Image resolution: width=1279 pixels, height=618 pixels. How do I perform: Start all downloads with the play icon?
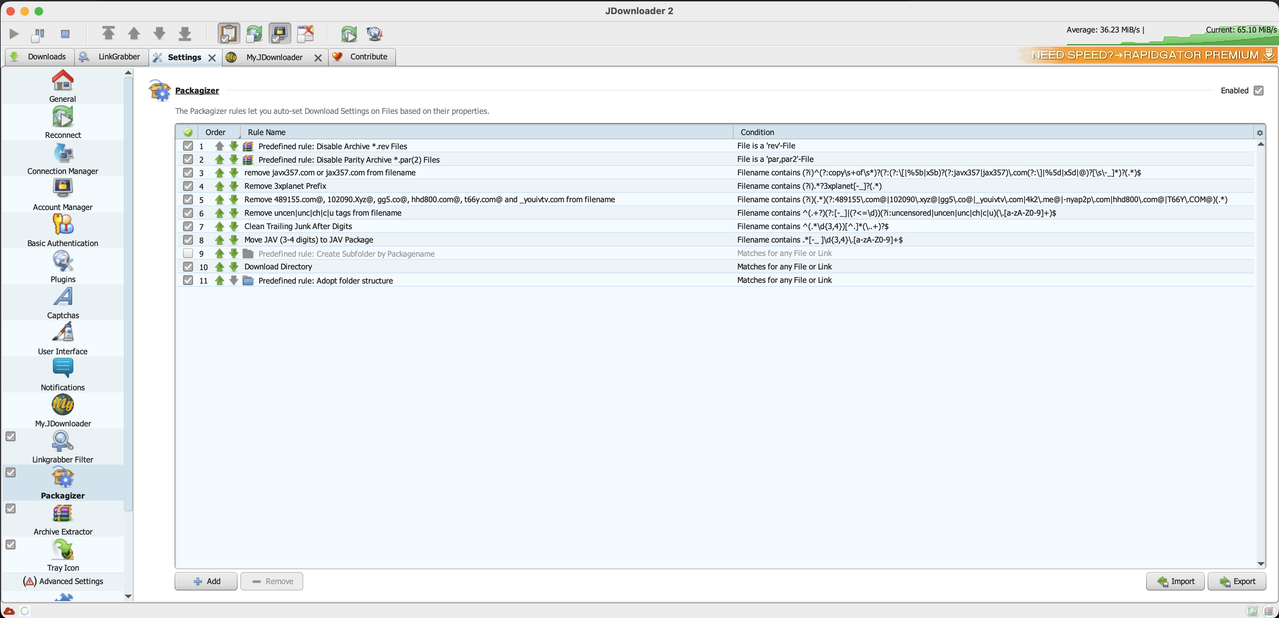coord(14,34)
